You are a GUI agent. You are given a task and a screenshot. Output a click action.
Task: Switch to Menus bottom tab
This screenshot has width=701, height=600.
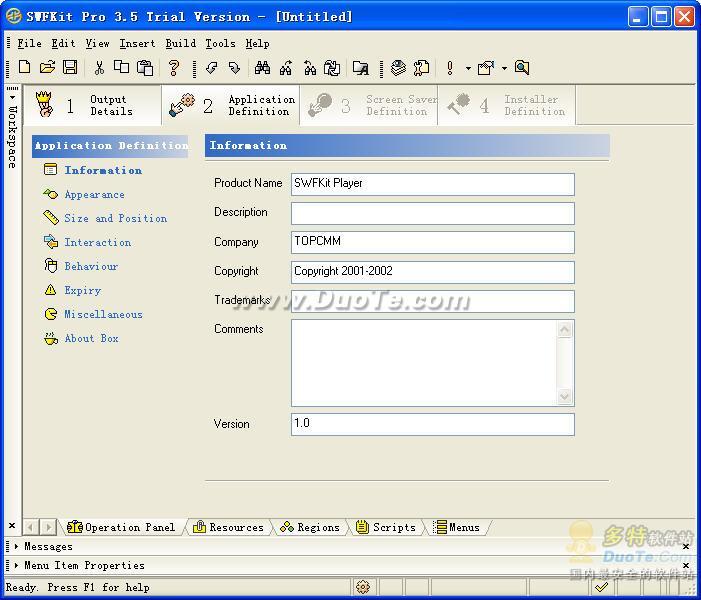[456, 528]
